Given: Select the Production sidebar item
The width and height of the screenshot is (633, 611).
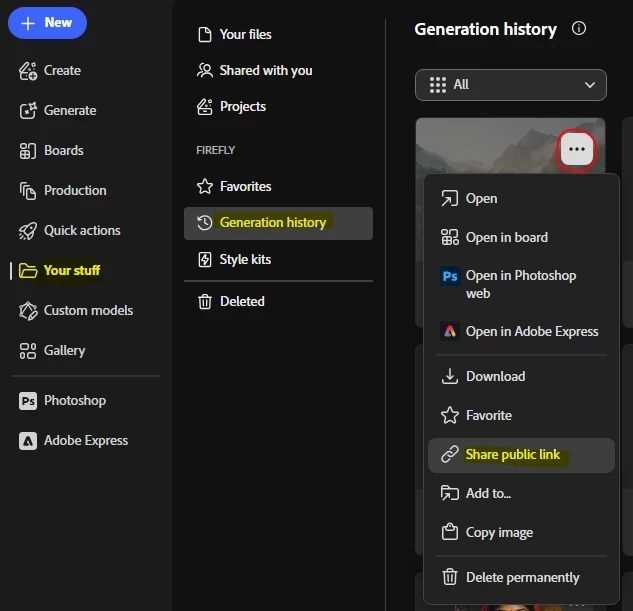Looking at the screenshot, I should tap(63, 190).
